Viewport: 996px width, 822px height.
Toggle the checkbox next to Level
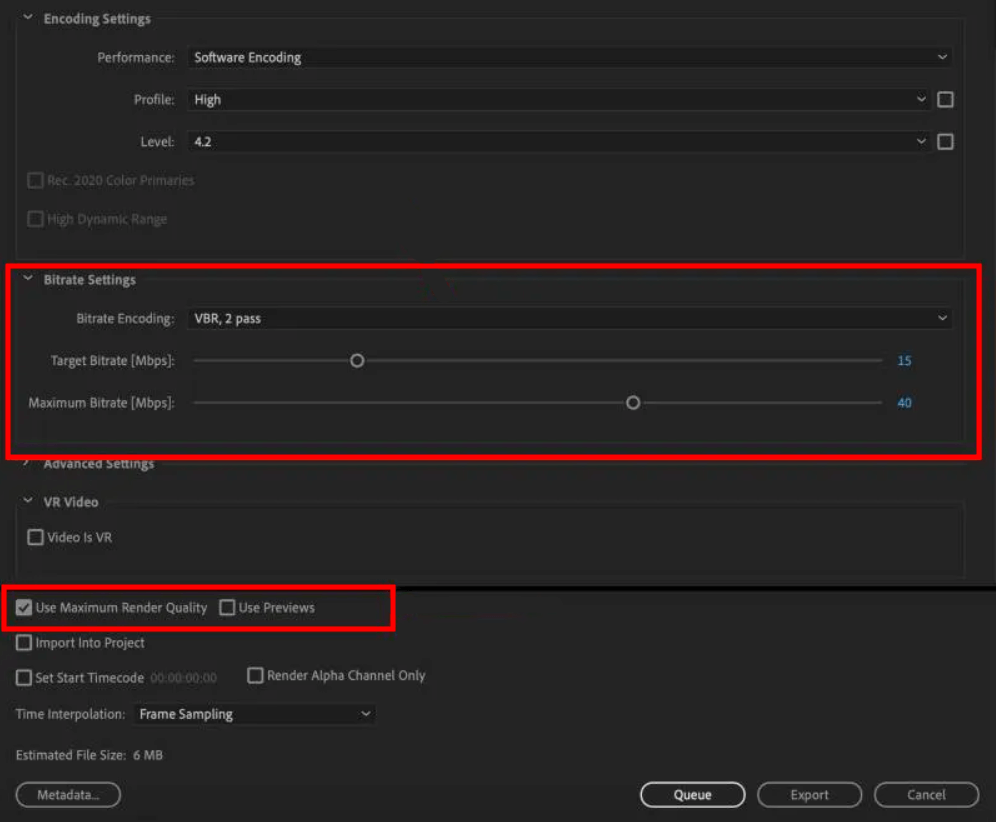pos(945,142)
